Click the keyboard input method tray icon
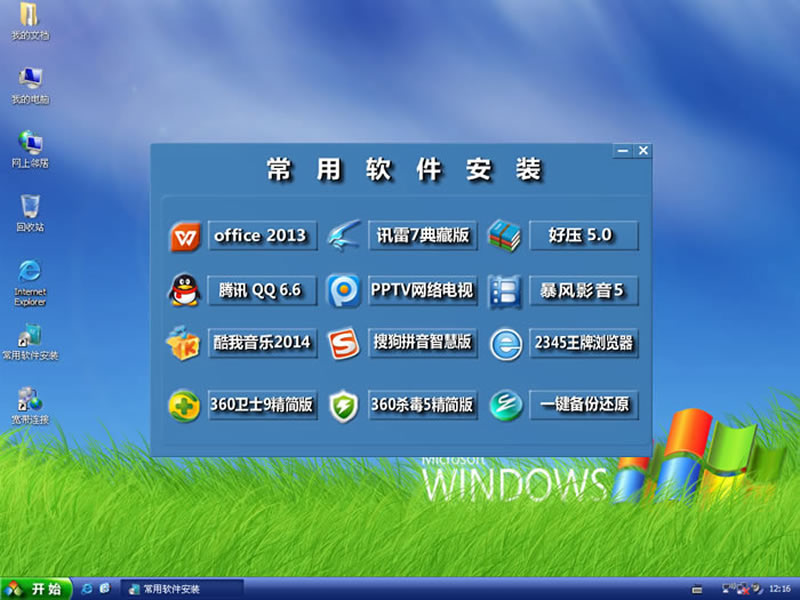This screenshot has height=600, width=800. [x=697, y=590]
